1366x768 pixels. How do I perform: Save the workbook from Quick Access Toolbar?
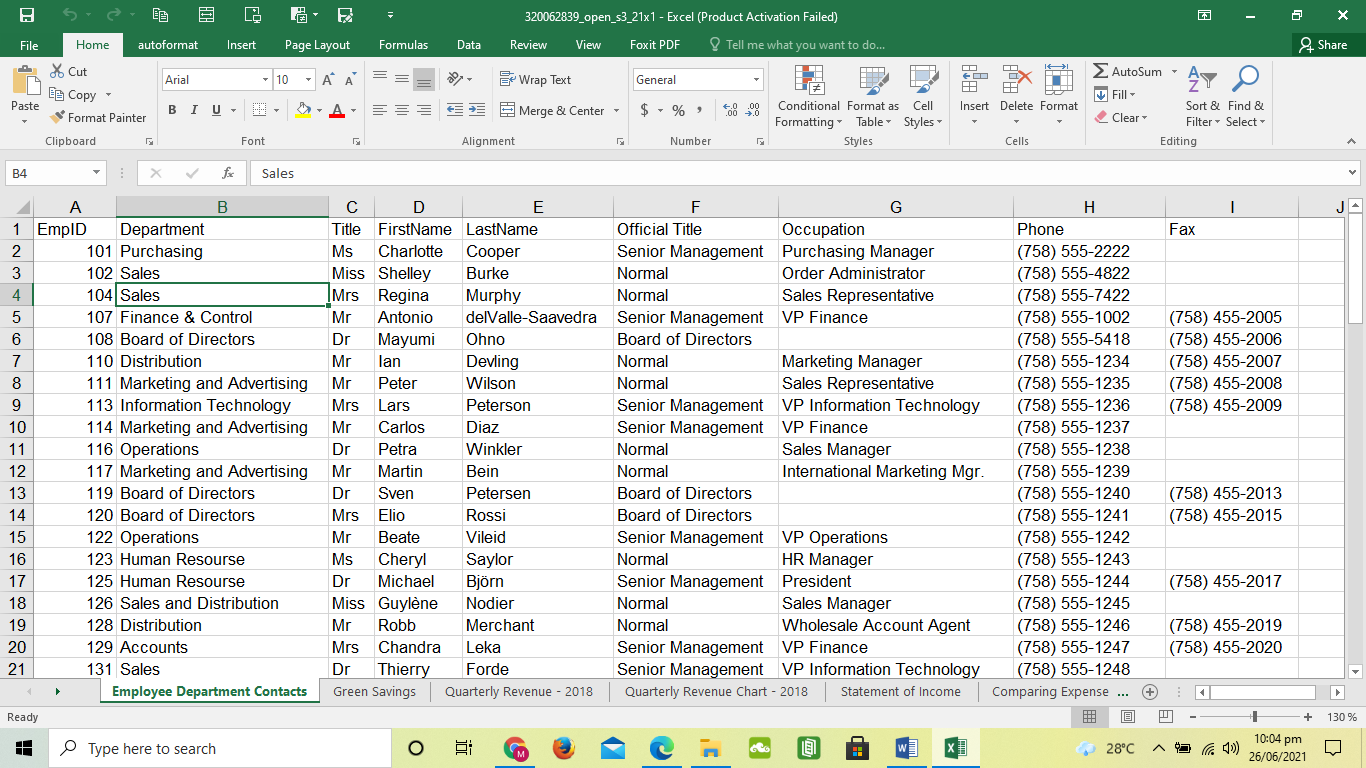point(27,15)
